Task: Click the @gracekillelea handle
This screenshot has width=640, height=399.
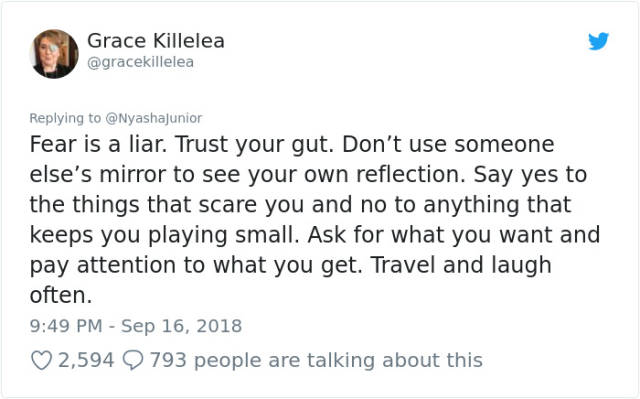Action: (x=140, y=62)
